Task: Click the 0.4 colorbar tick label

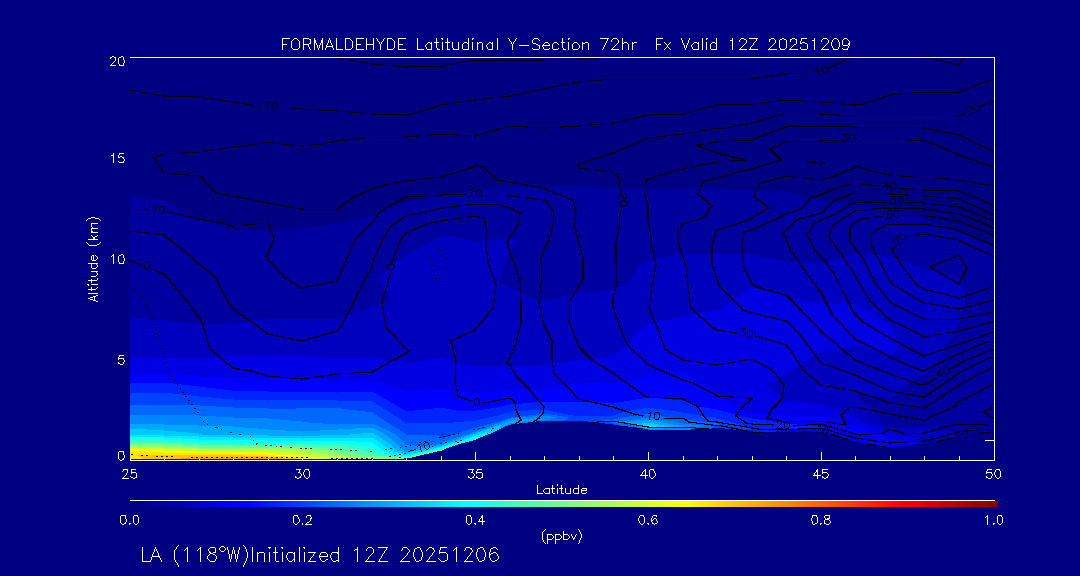Action: [x=475, y=520]
